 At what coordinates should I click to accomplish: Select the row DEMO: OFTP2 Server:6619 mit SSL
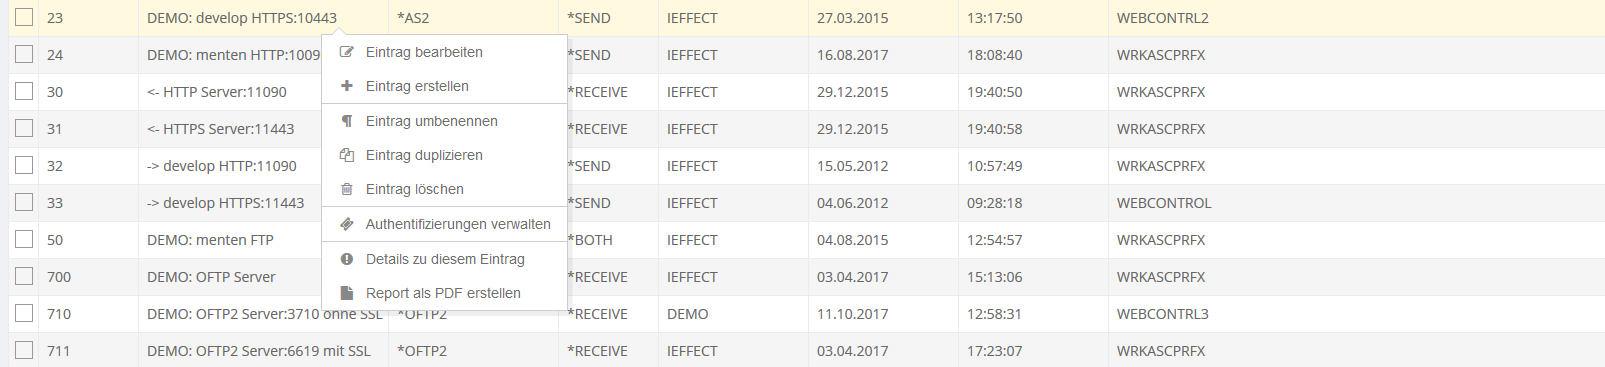tap(806, 351)
